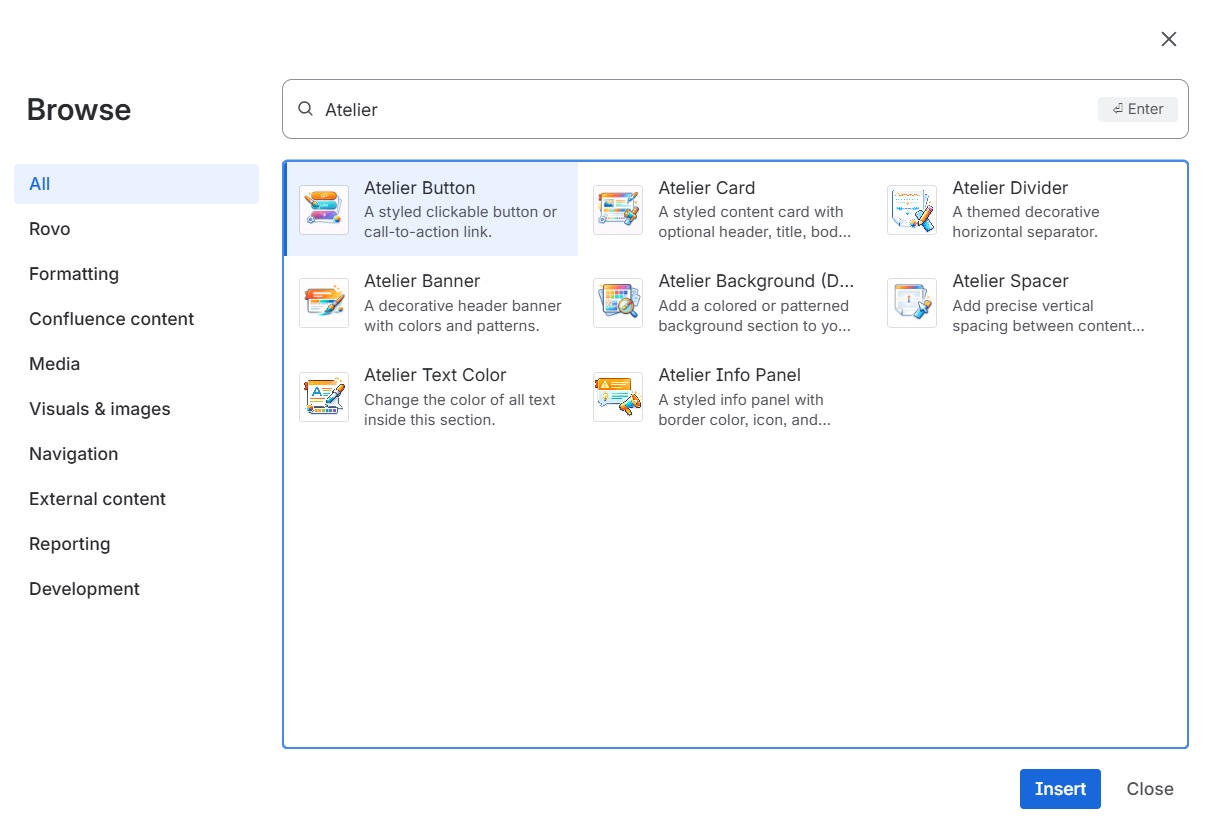
Task: Show the Confluence content category
Action: pos(112,319)
